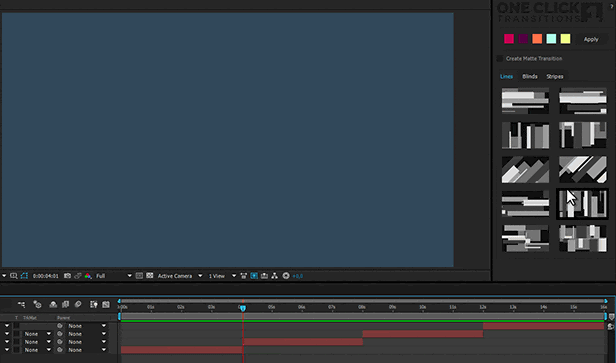
Task: Select the orange color swatch
Action: pyautogui.click(x=537, y=39)
